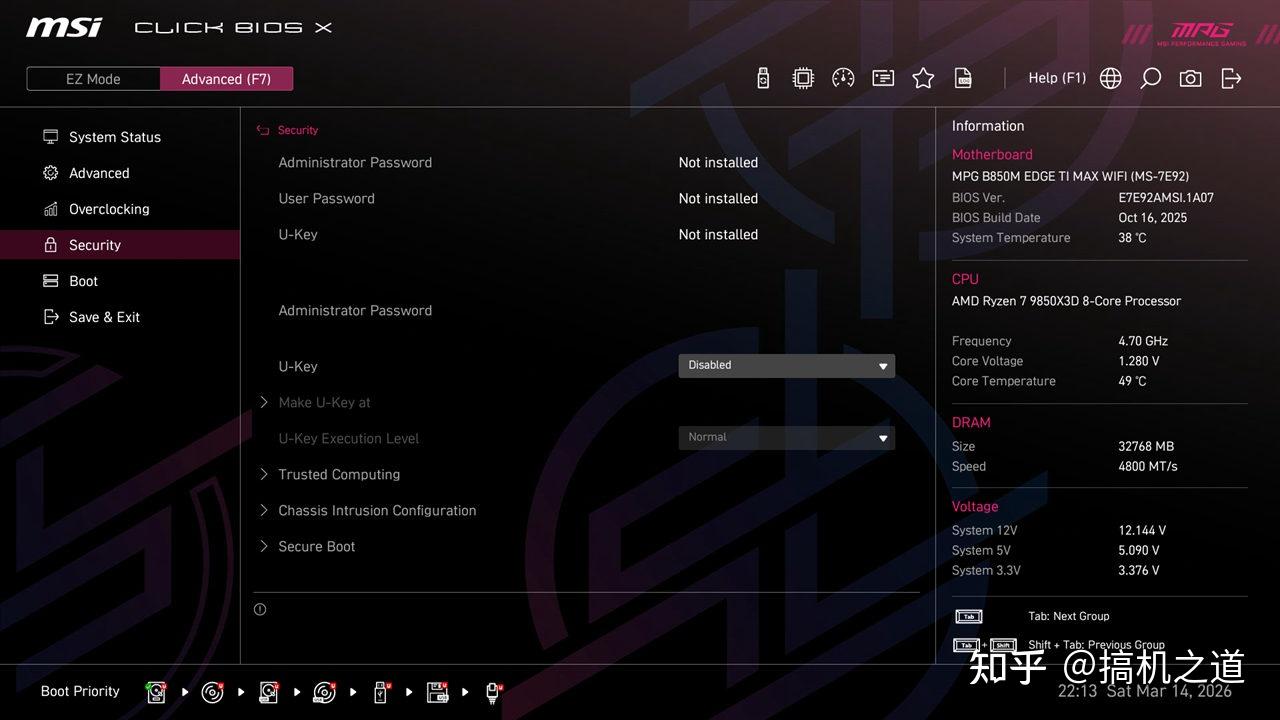
Task: Expand the Make U-Key at submenu
Action: [x=324, y=402]
